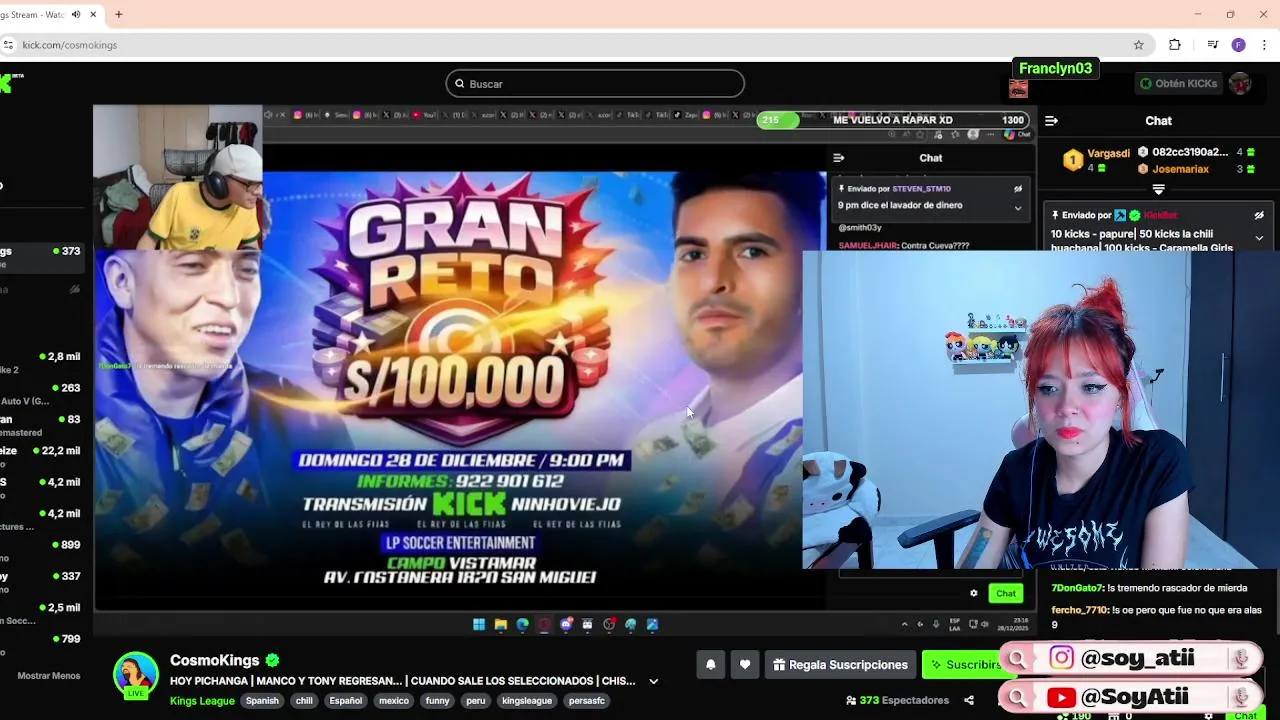Click the notification bell icon for CosmoKings
Image resolution: width=1280 pixels, height=720 pixels.
click(711, 665)
